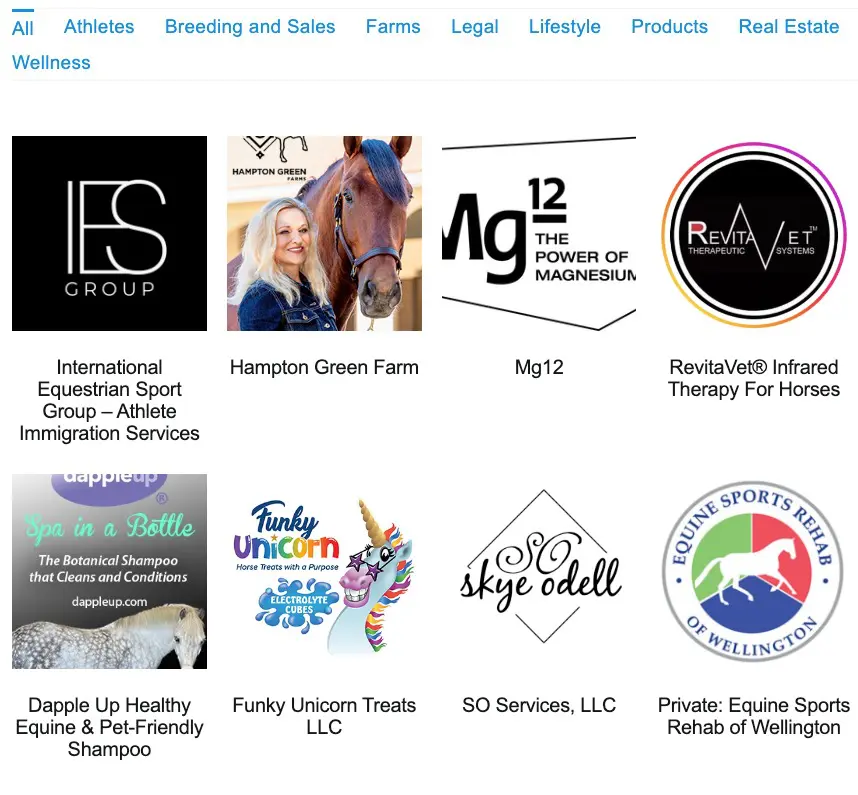The width and height of the screenshot is (858, 795).
Task: Open the Equine Sports Rehab of Wellington emblem
Action: click(x=753, y=571)
